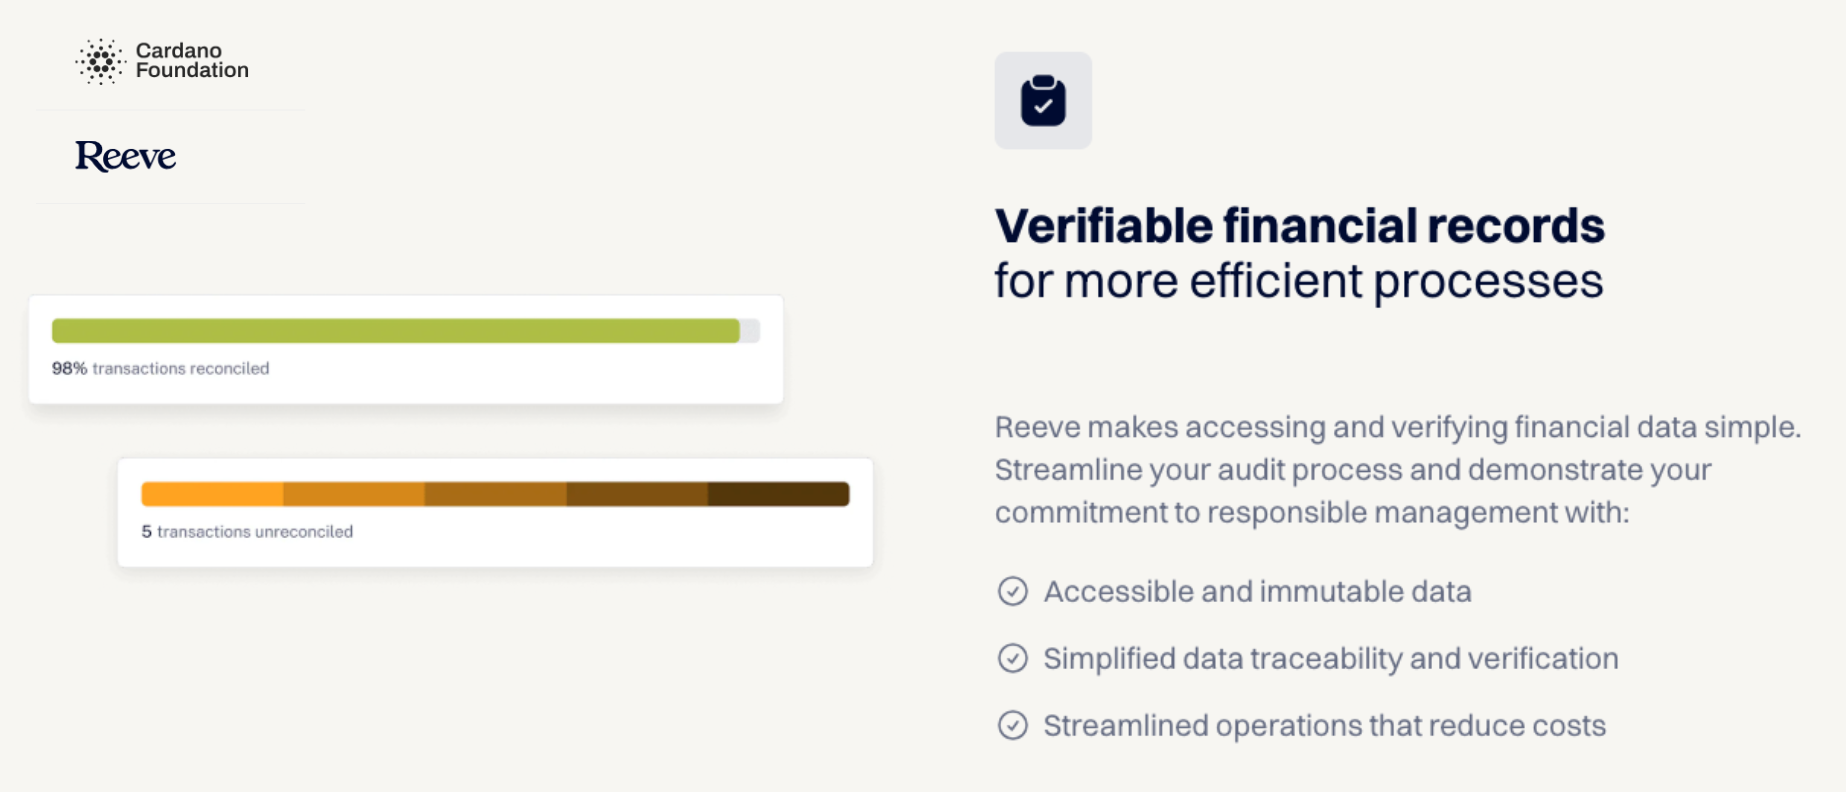Click the check circle beside Simplified data traceability
The height and width of the screenshot is (792, 1846).
[1013, 658]
